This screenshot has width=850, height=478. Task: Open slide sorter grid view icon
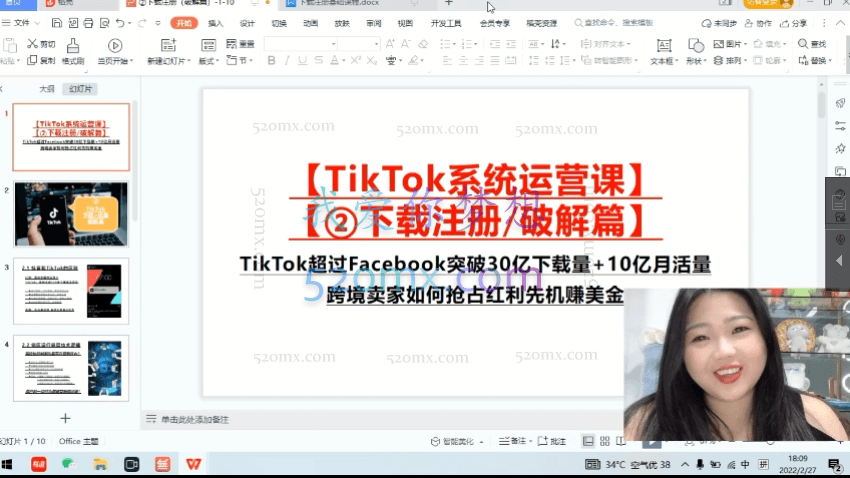click(x=605, y=441)
